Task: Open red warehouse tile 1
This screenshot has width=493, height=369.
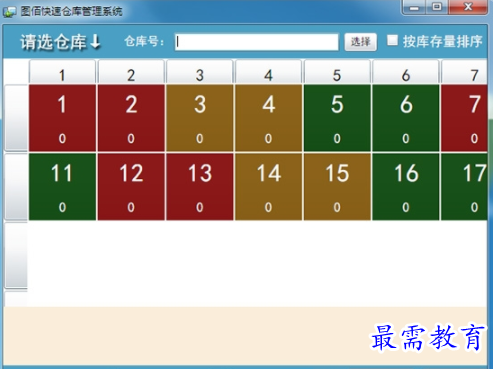Action: 62,118
